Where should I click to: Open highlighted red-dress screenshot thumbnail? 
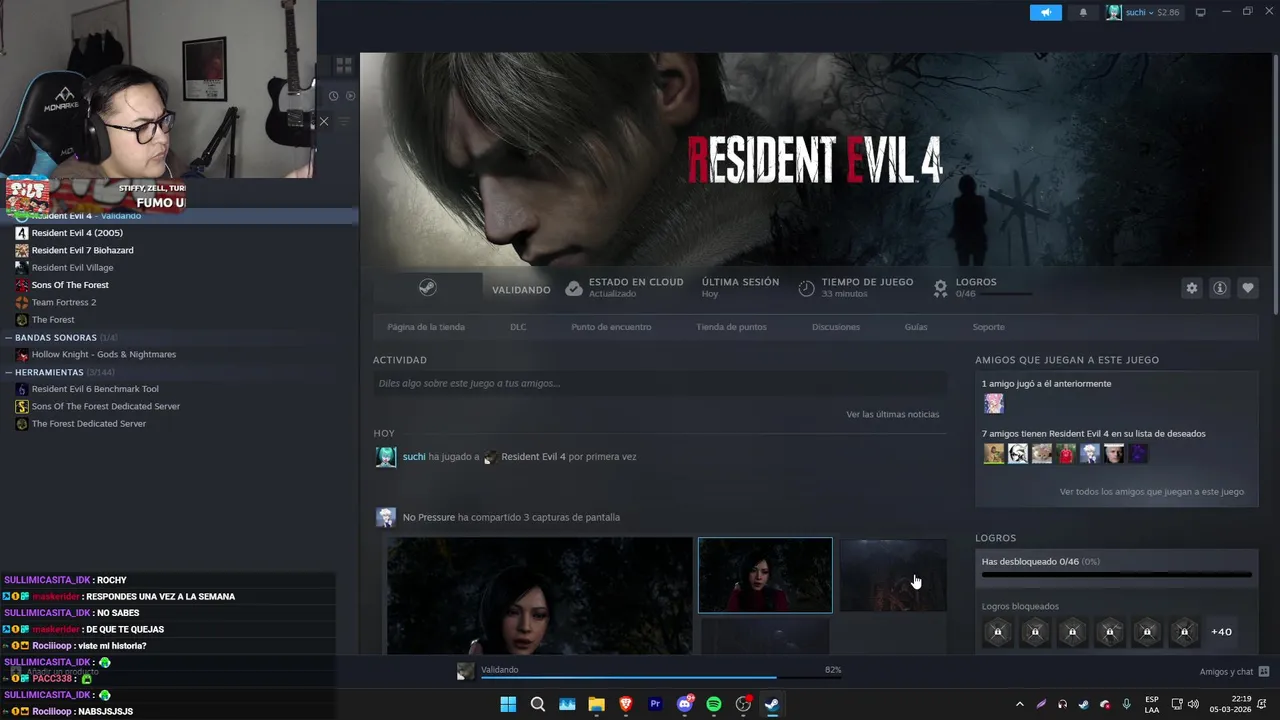point(765,575)
